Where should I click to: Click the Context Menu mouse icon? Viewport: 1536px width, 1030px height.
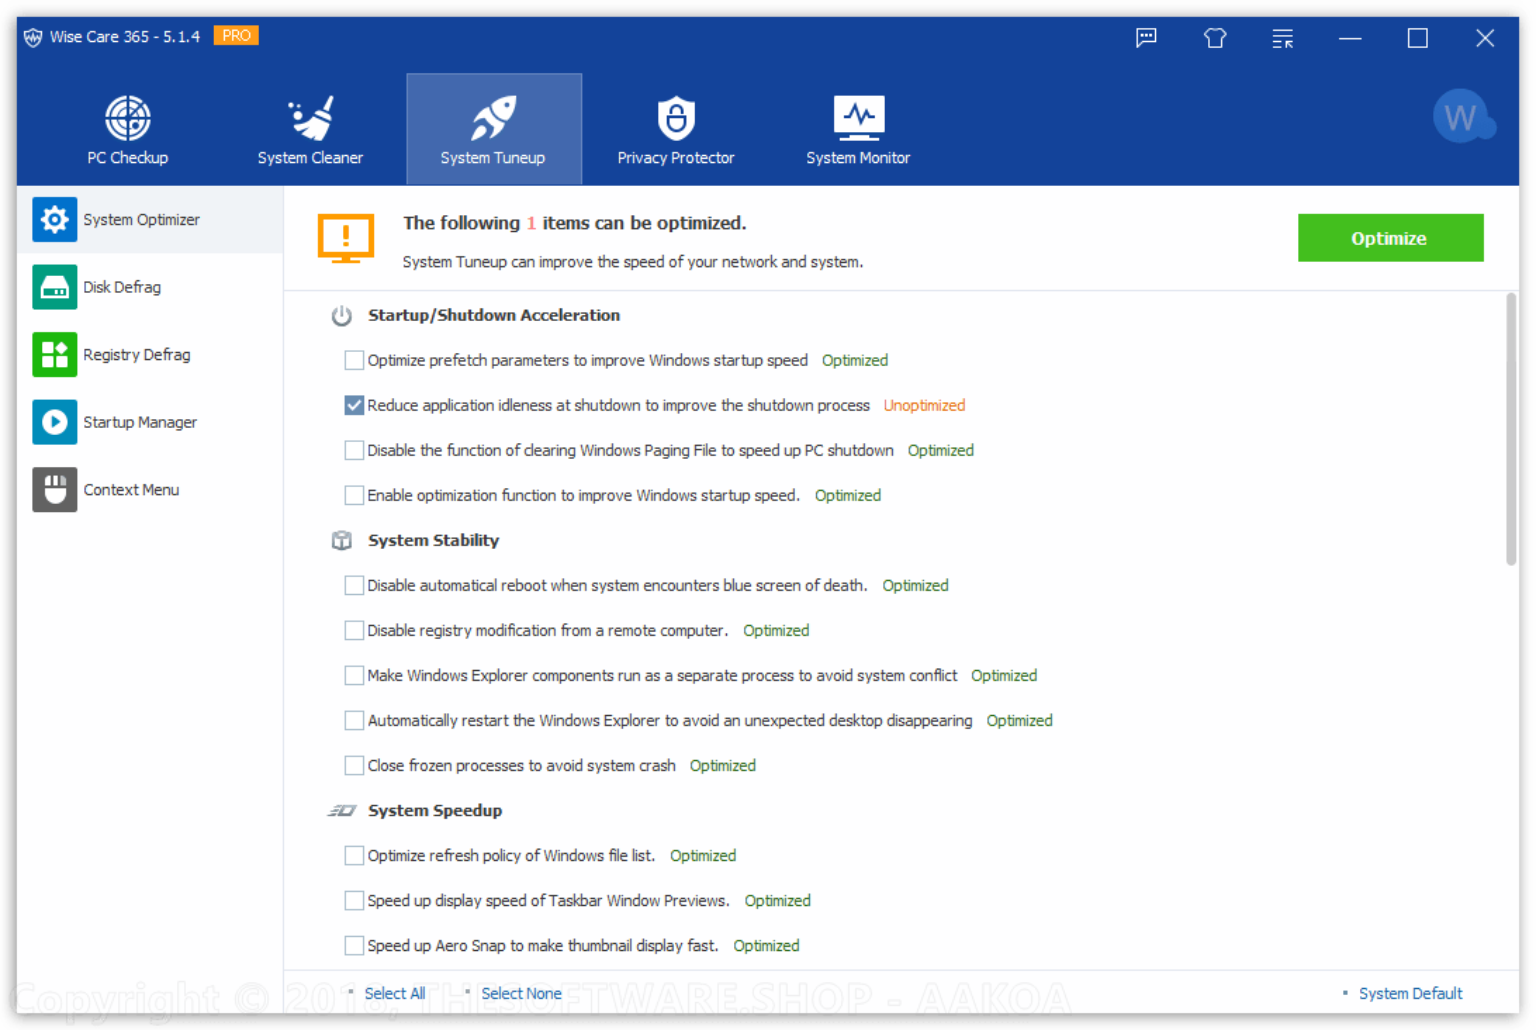pyautogui.click(x=54, y=489)
